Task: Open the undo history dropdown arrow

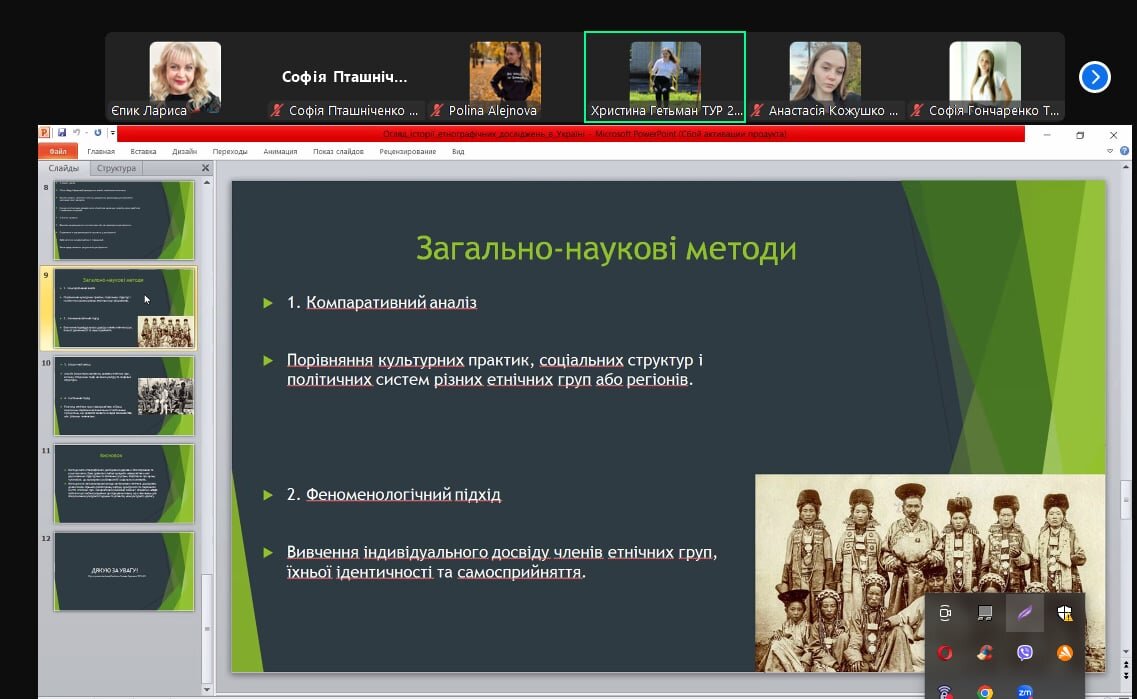Action: click(86, 133)
